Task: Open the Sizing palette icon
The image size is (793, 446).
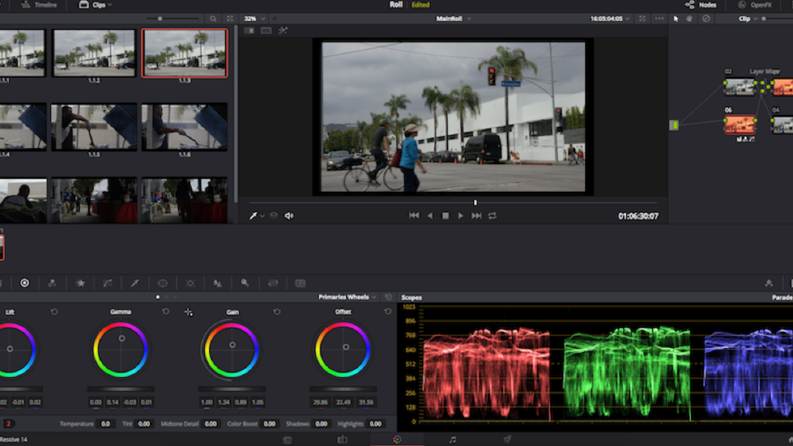Action: coord(273,283)
